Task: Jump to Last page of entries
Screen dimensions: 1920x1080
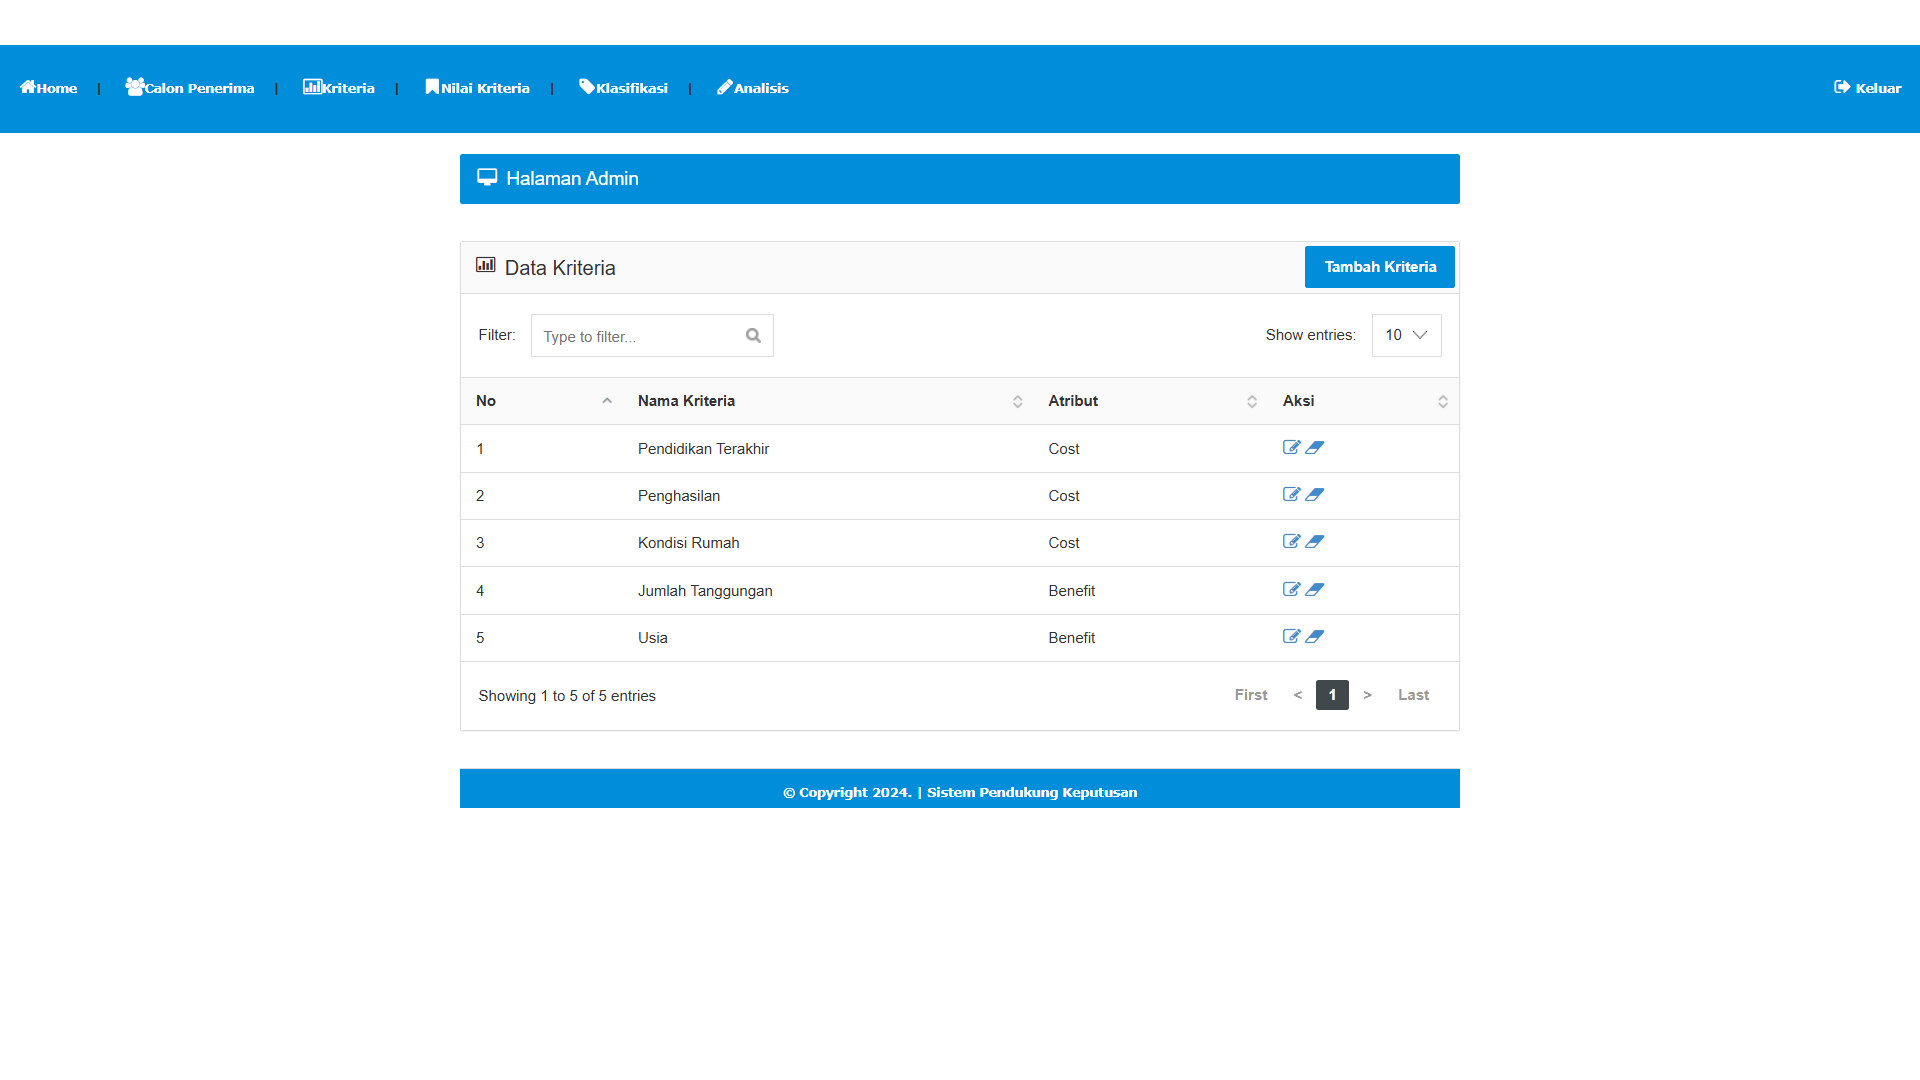Action: coord(1413,695)
